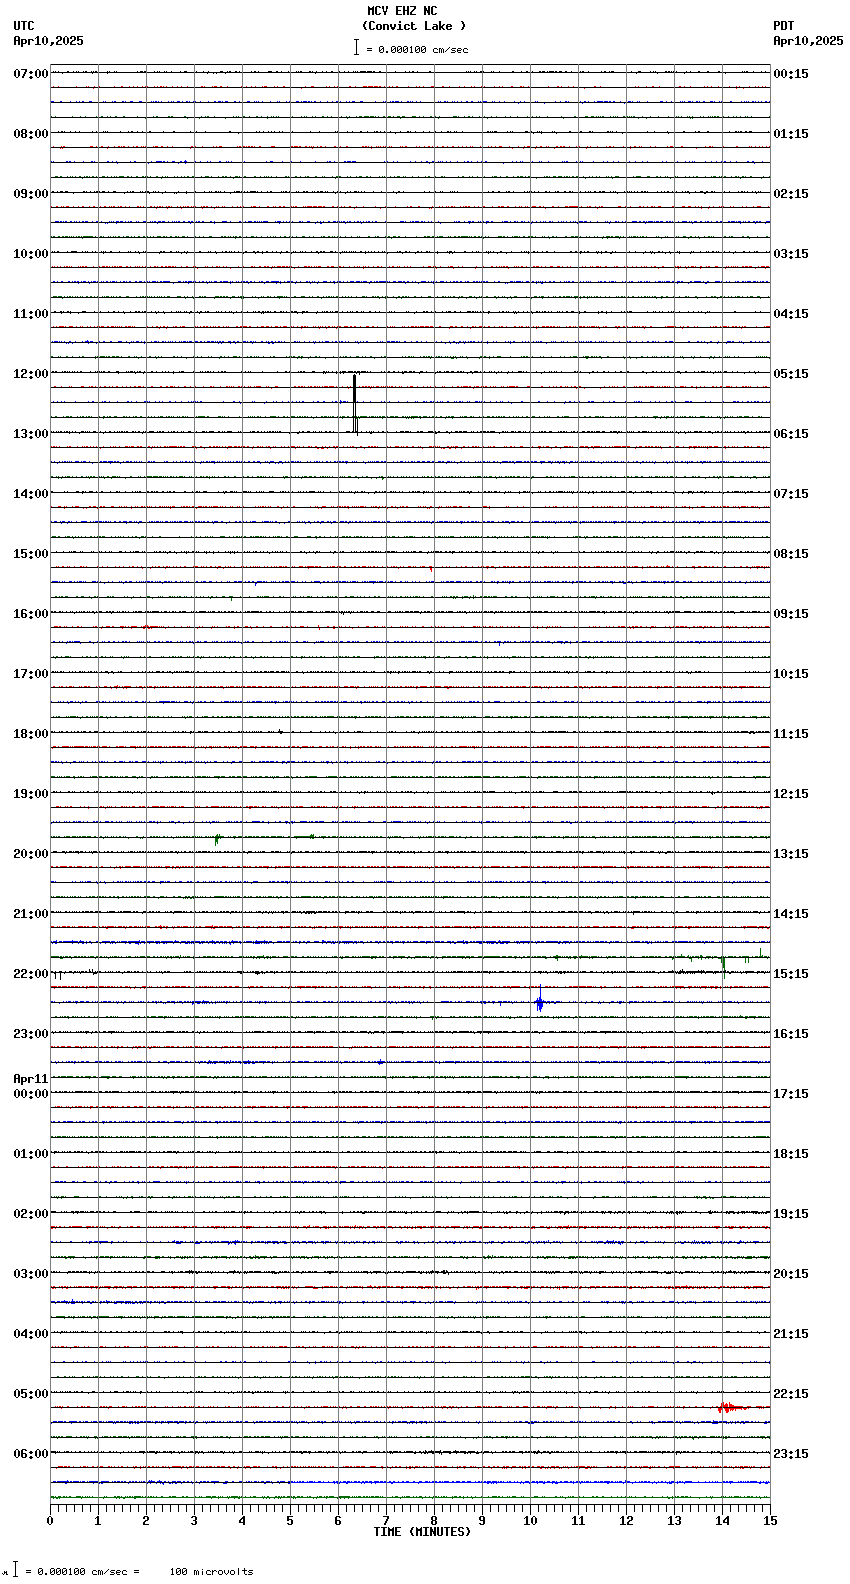Click the '22:15' PDT time label
Viewport: 850px width, 1584px height.
[791, 1394]
